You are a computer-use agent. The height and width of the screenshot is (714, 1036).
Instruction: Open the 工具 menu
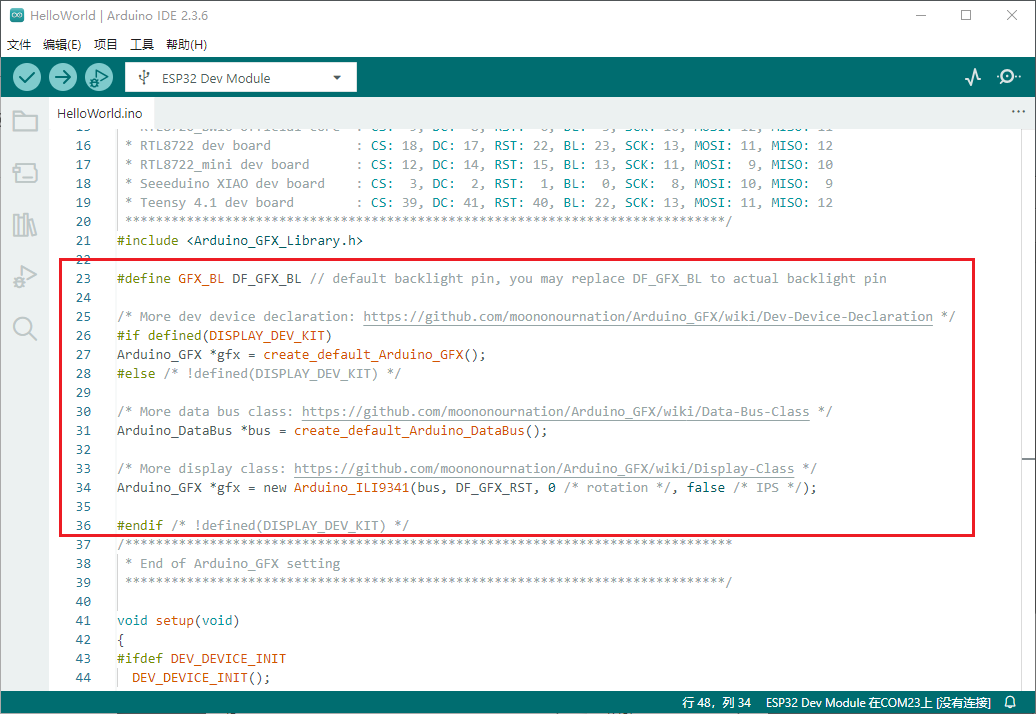(142, 44)
